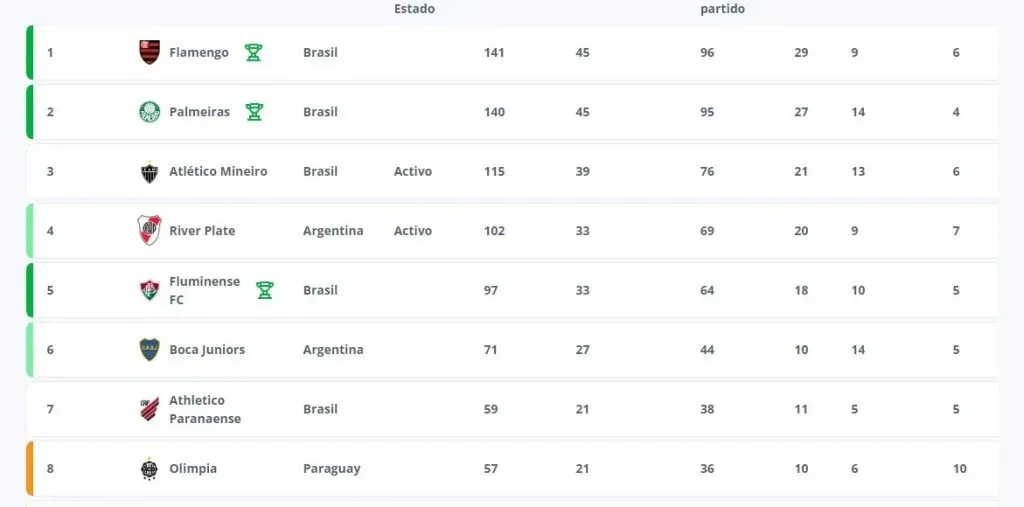Click the Athletico Paranaense club crest
Image resolution: width=1024 pixels, height=507 pixels.
[x=149, y=409]
